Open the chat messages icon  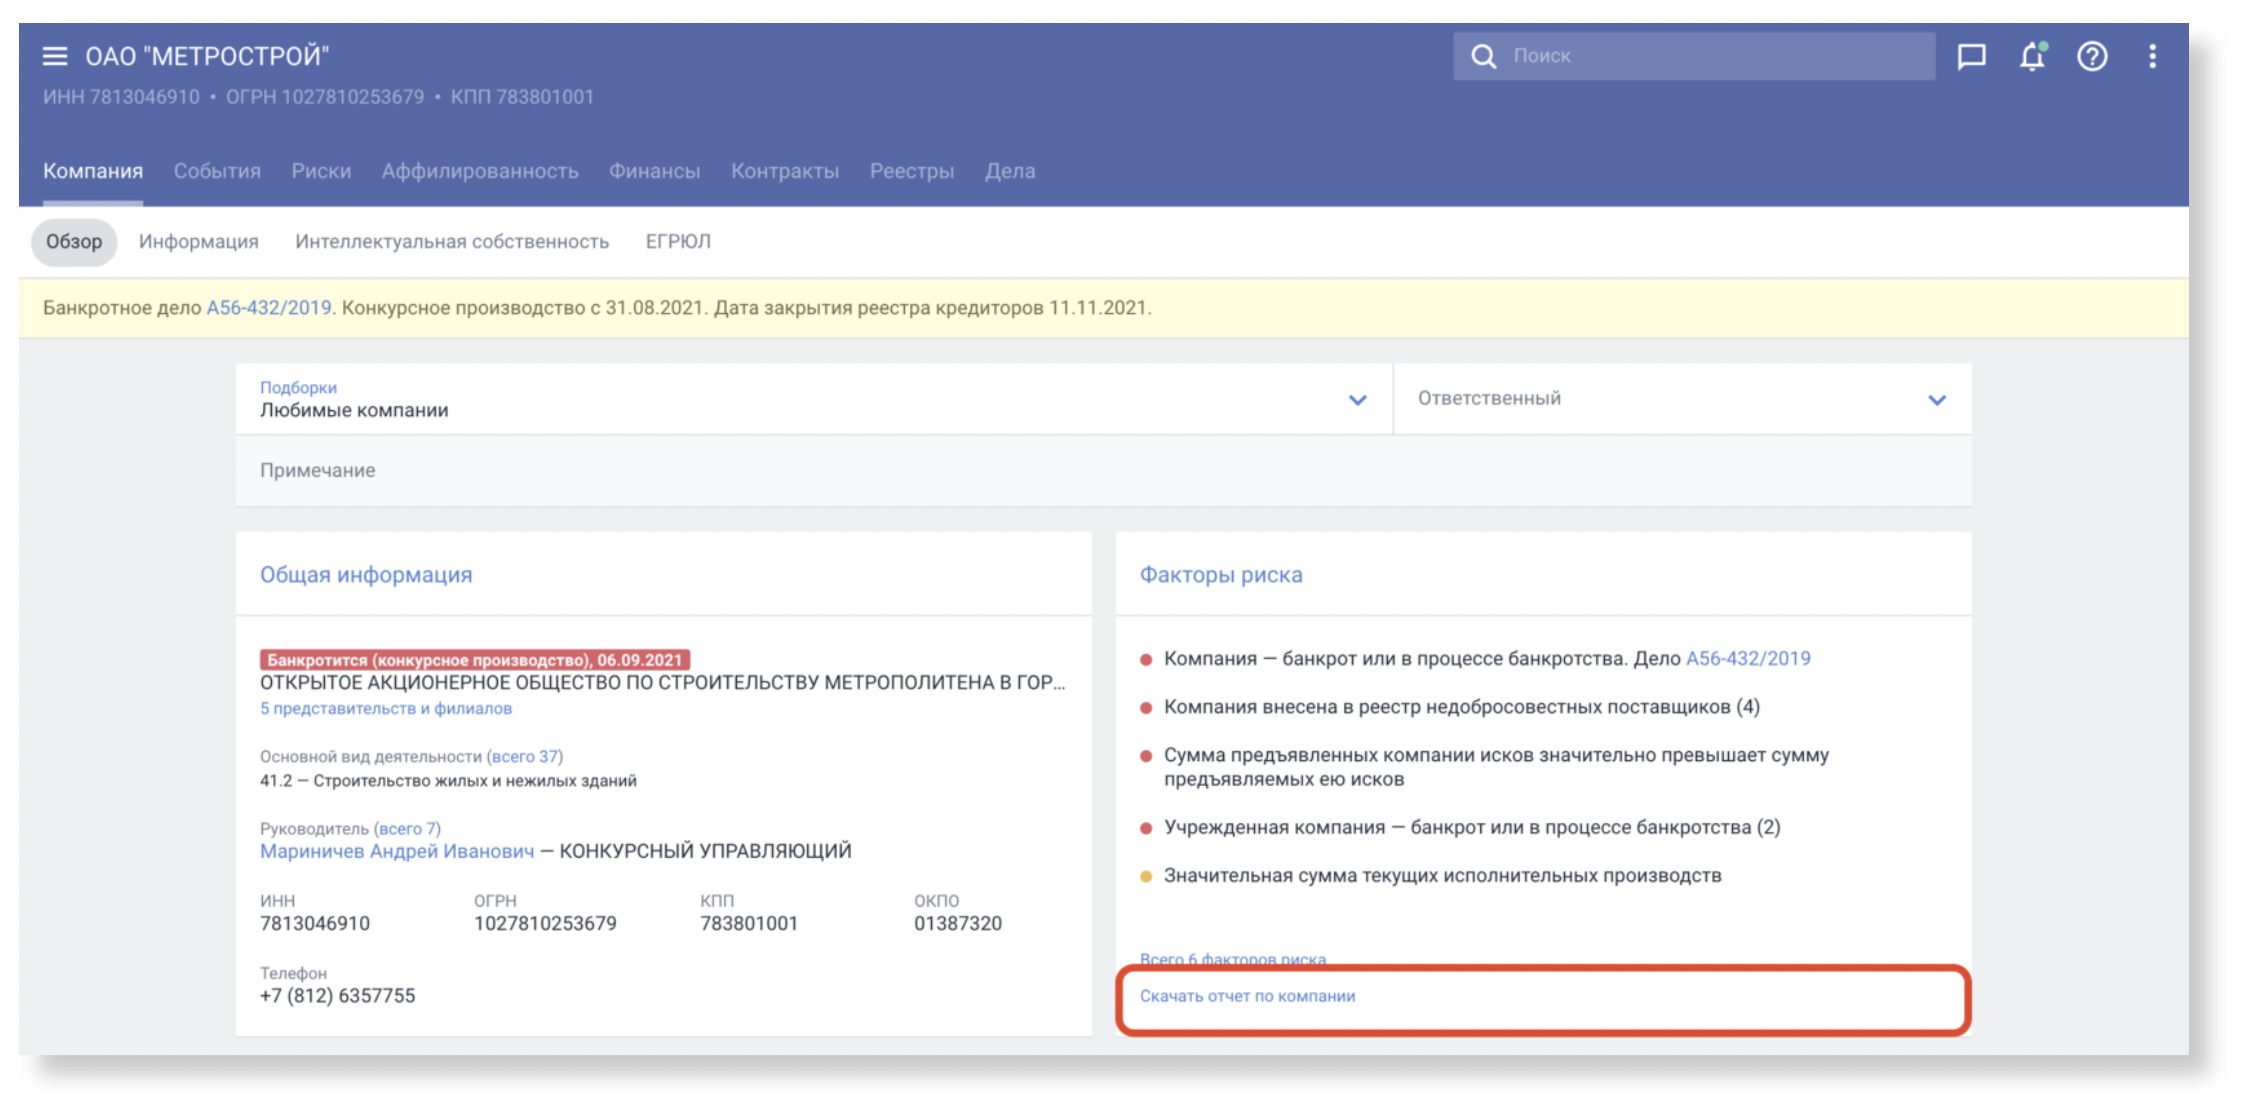(1971, 56)
